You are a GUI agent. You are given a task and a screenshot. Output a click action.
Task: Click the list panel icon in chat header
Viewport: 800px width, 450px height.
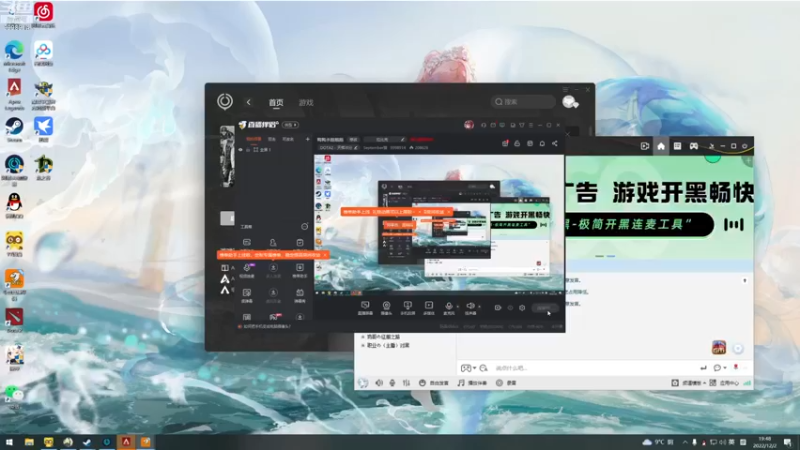tap(677, 146)
